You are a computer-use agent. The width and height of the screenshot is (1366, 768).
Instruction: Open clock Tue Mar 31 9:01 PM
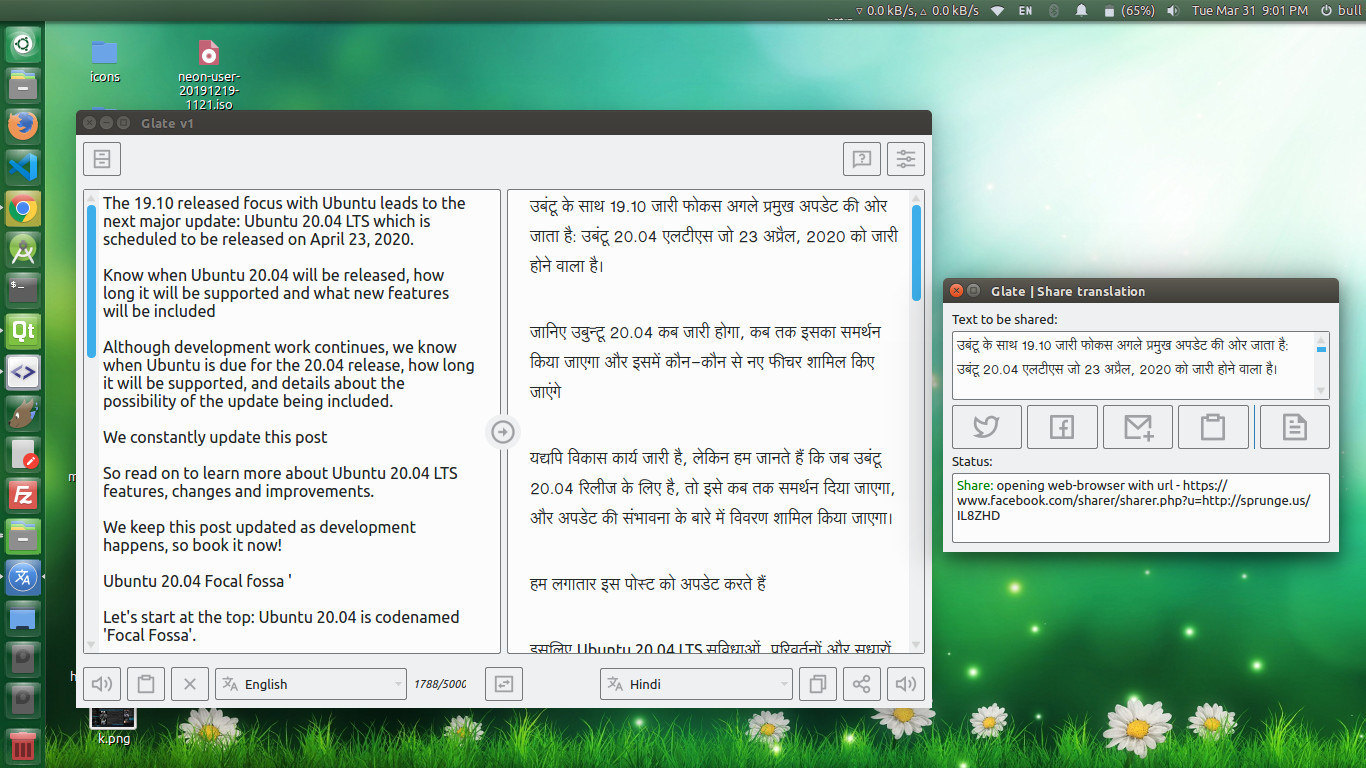pos(1249,11)
